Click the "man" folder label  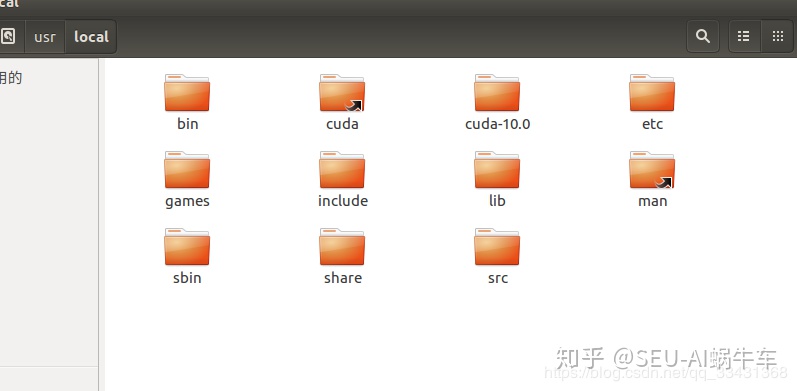pos(653,201)
